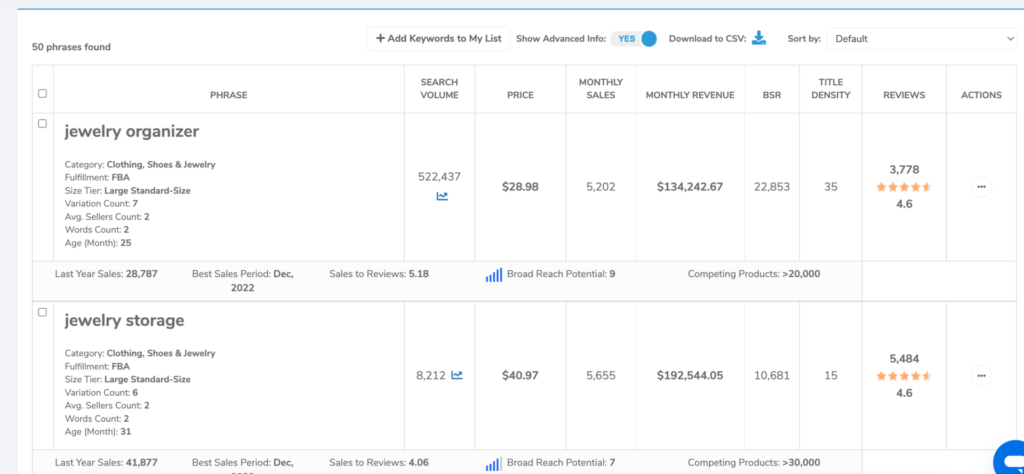Screen dimensions: 1024x474
Task: Open trend chart for jewelry storage search volume
Action: click(x=457, y=376)
